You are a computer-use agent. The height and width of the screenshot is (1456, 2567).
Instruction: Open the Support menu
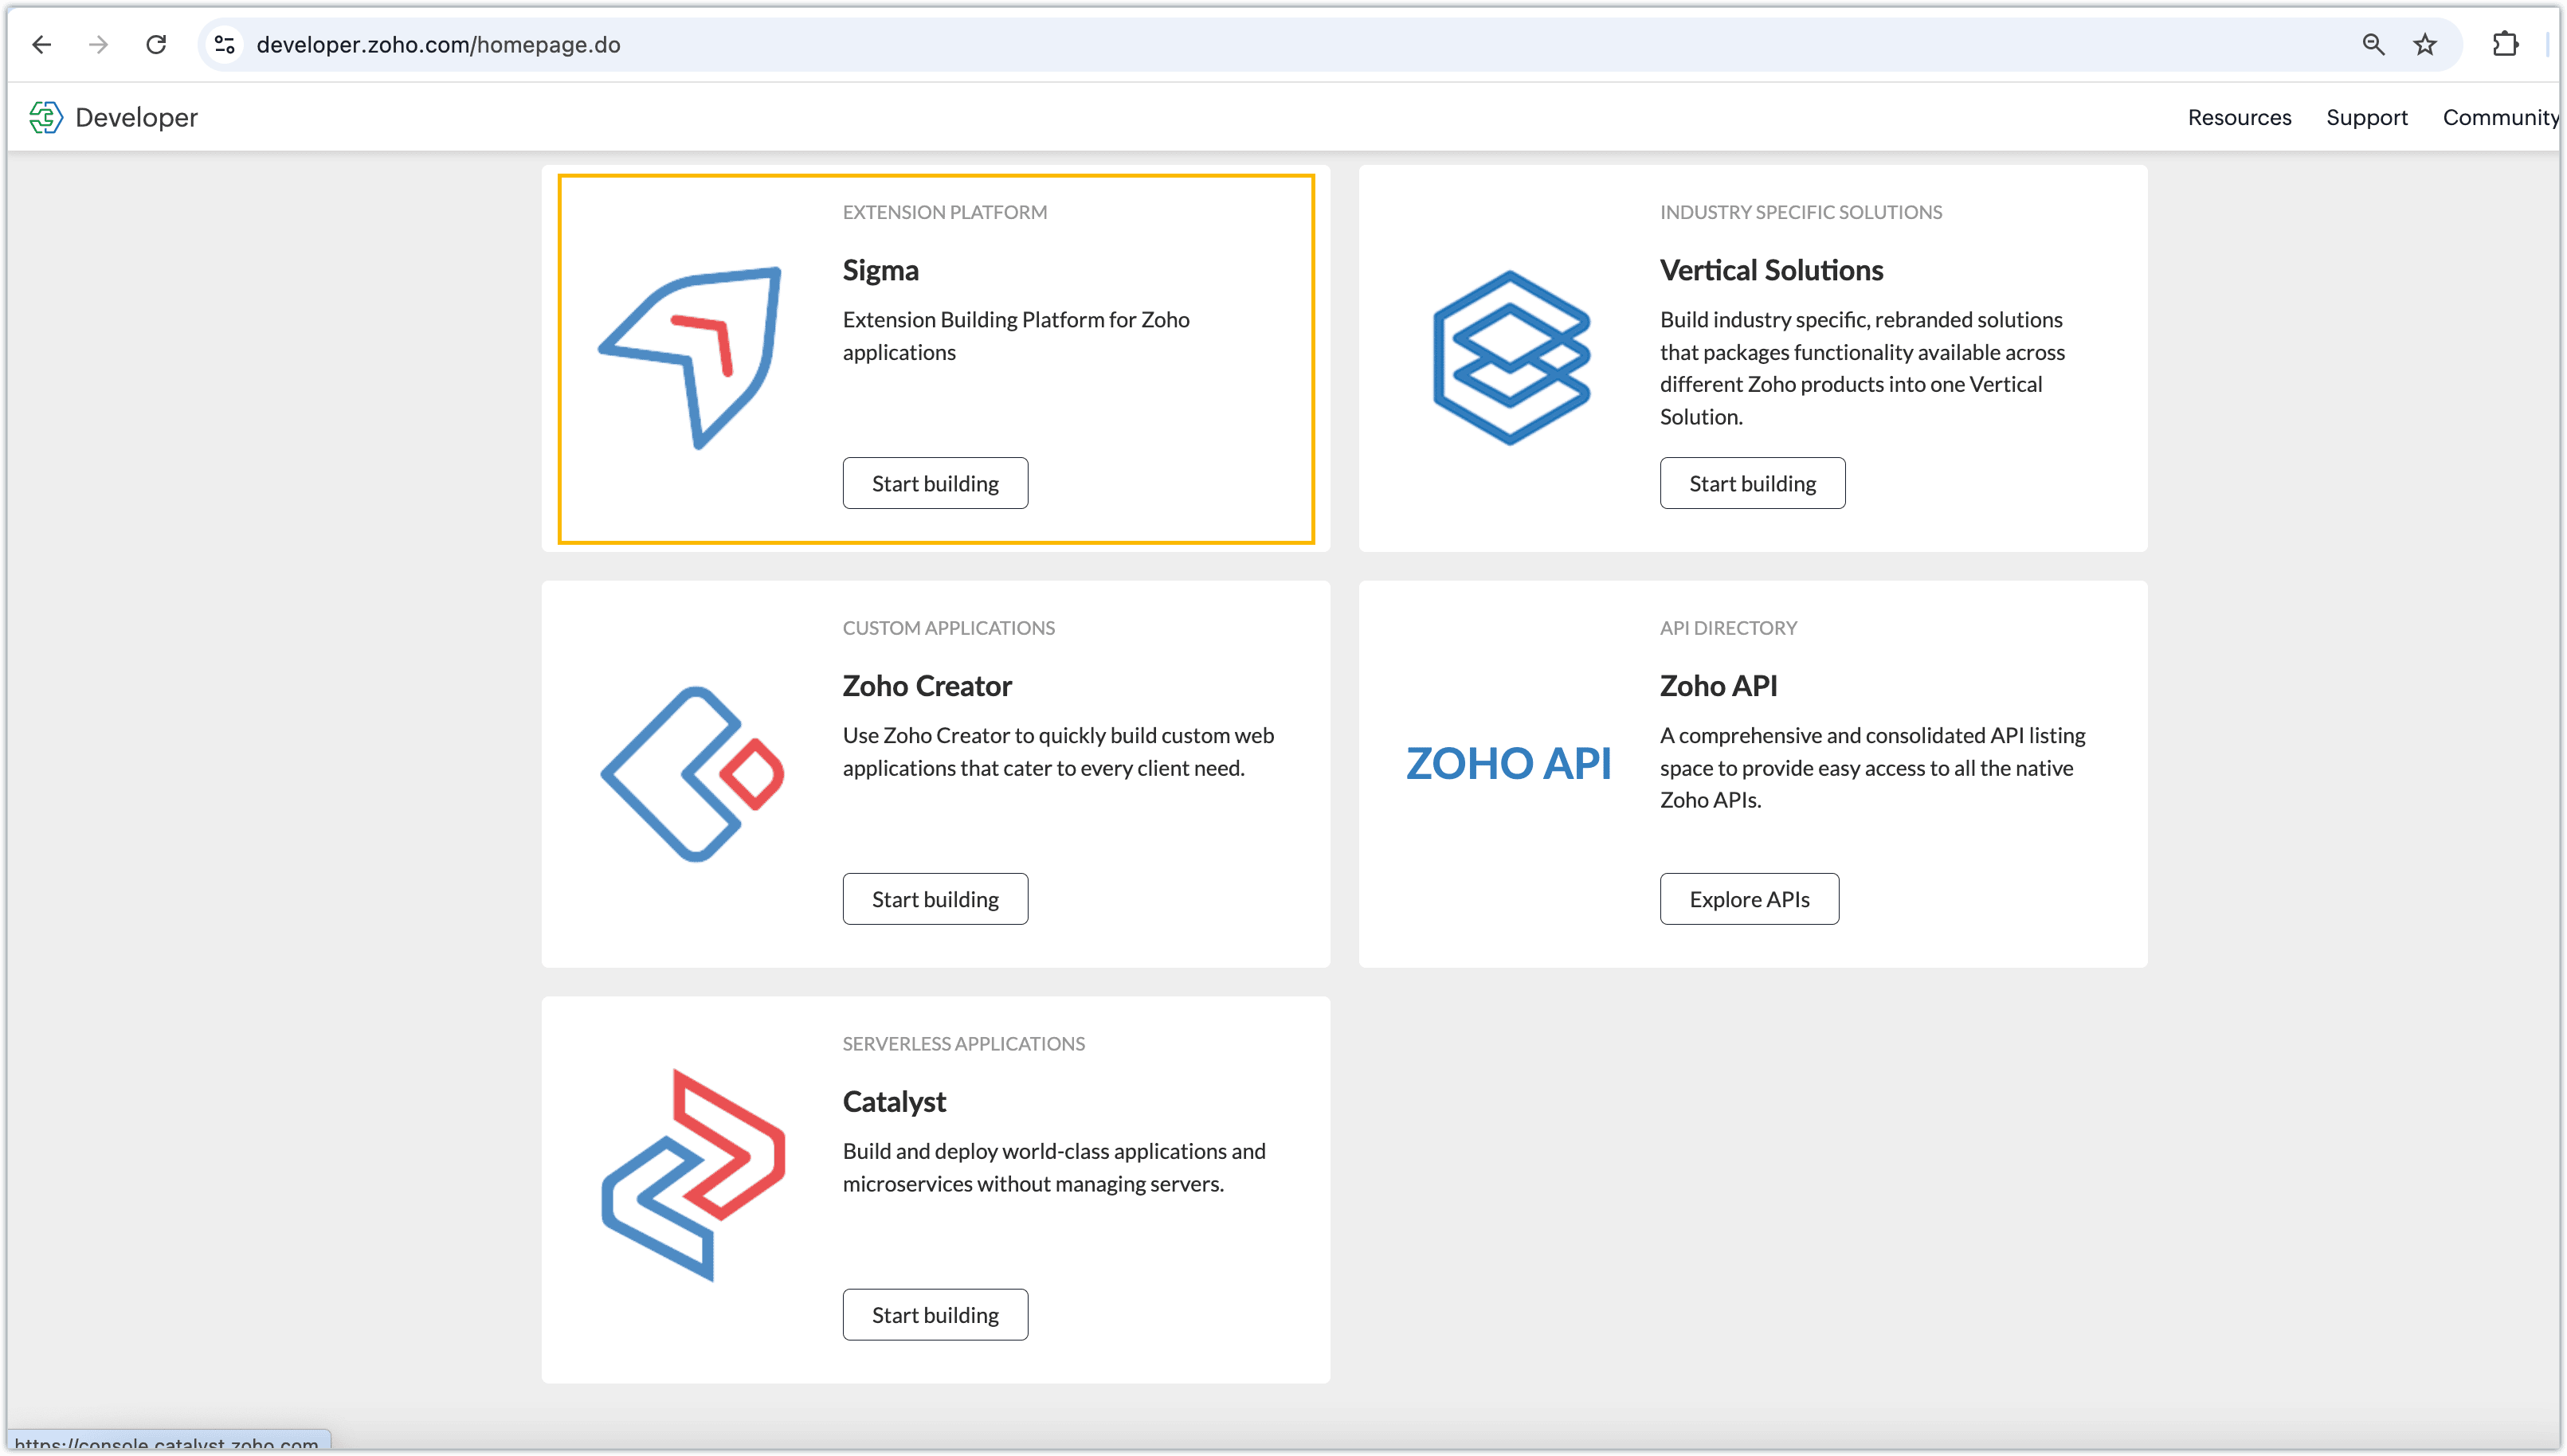point(2366,117)
